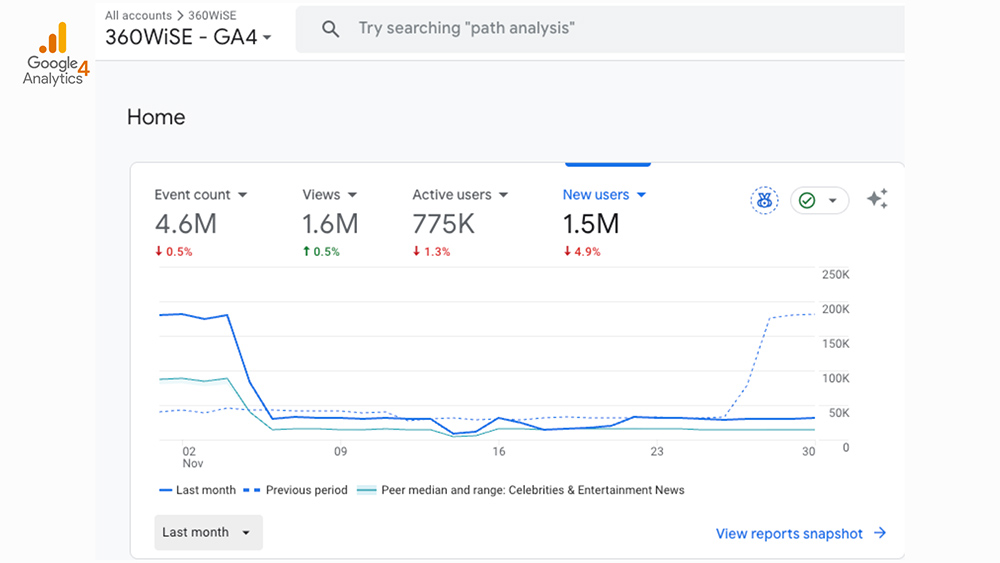Image resolution: width=1000 pixels, height=563 pixels.
Task: Open the 360WiSE - GA4 account selector
Action: click(x=188, y=38)
